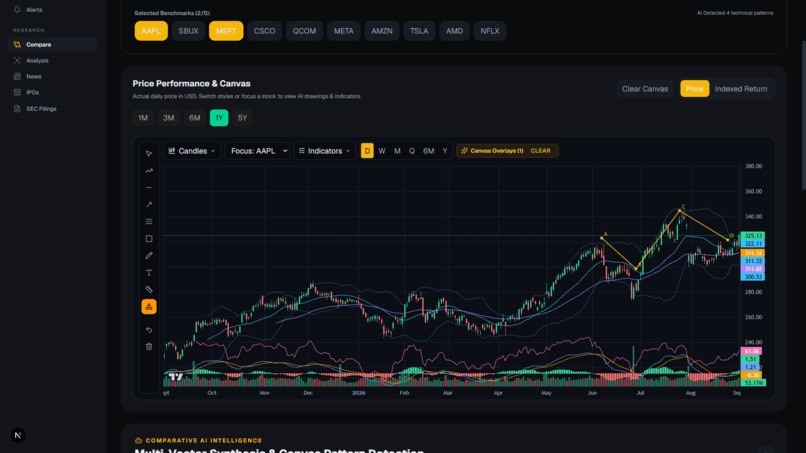Screen dimensions: 806x453
Task: Toggle the NFLX benchmark chip
Action: pyautogui.click(x=490, y=31)
